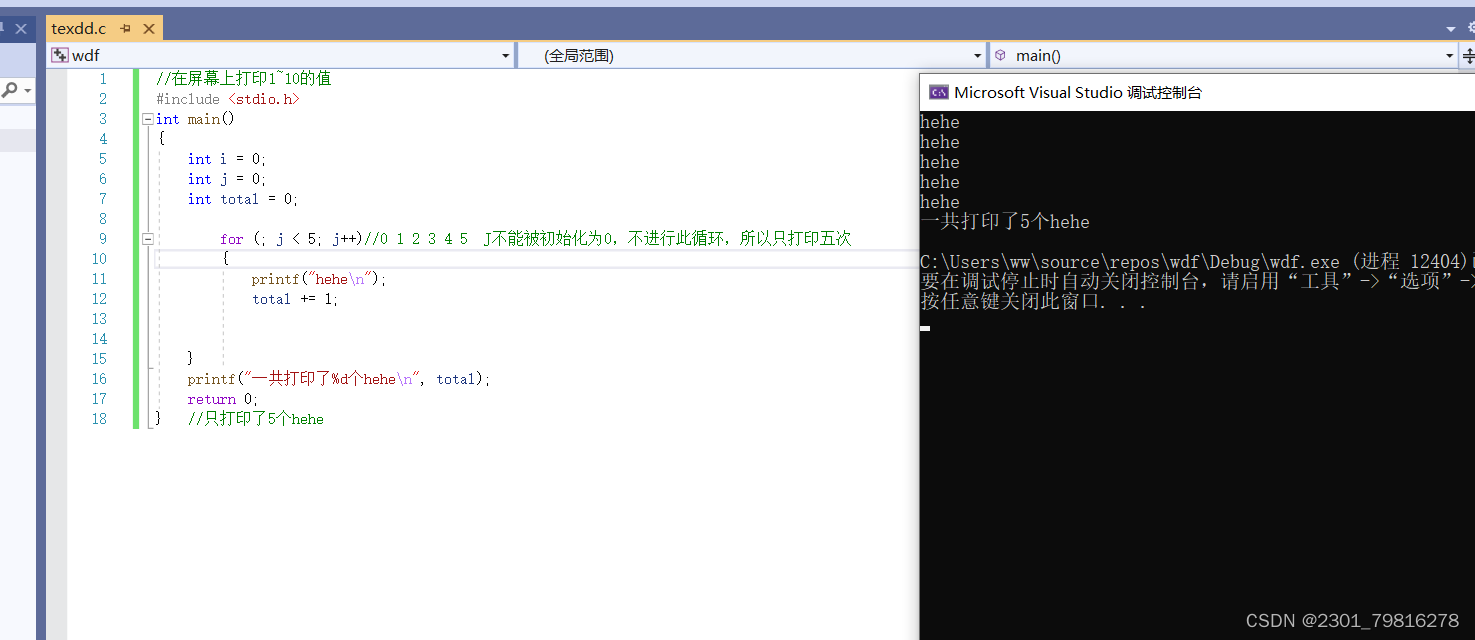Collapse the for loop code region
The image size is (1475, 640).
pos(147,238)
